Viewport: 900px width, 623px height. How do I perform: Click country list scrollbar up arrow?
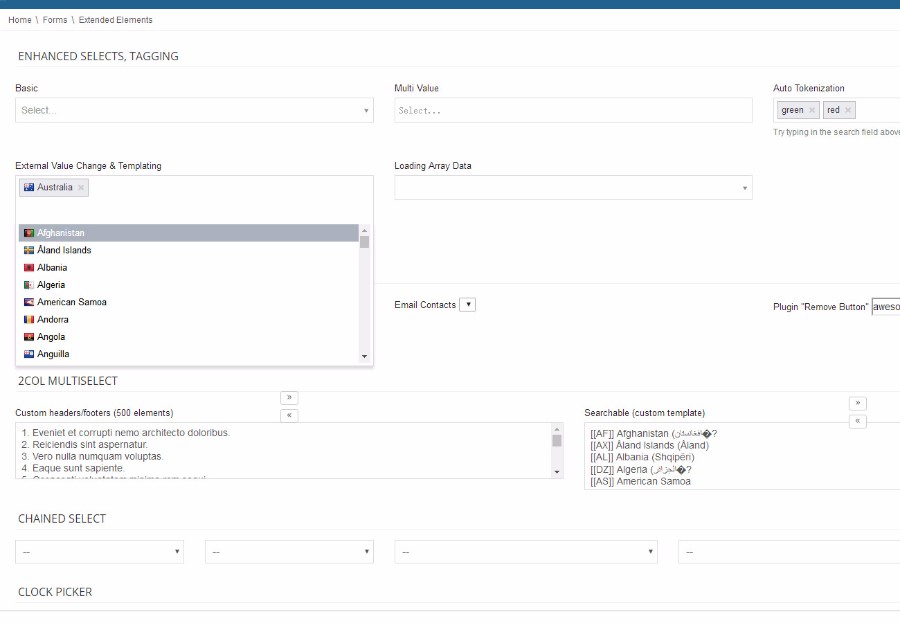364,230
